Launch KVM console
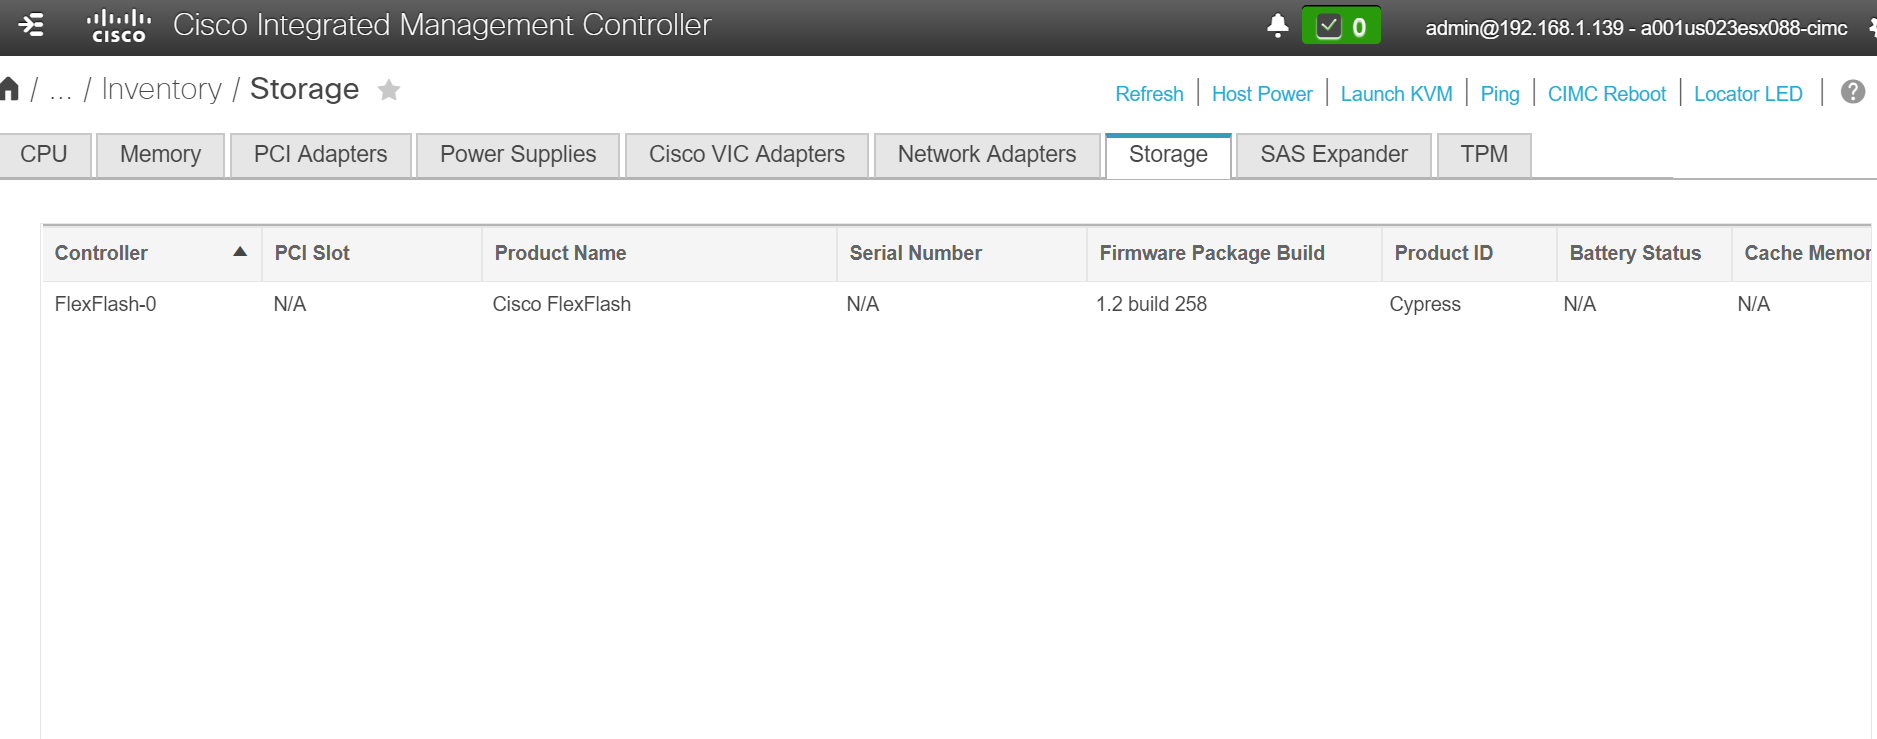 pos(1396,93)
